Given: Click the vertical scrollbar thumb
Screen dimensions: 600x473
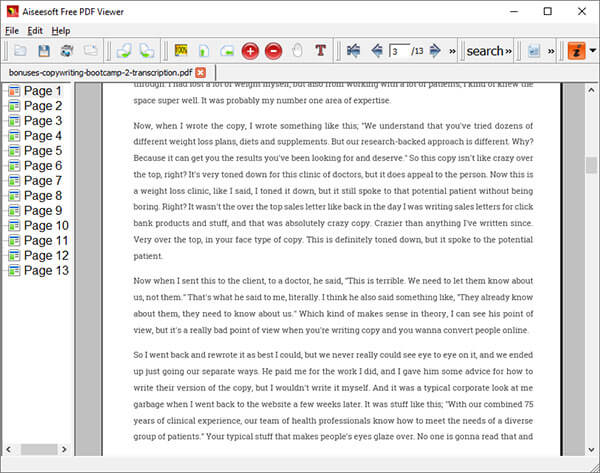Looking at the screenshot, I should [x=591, y=165].
